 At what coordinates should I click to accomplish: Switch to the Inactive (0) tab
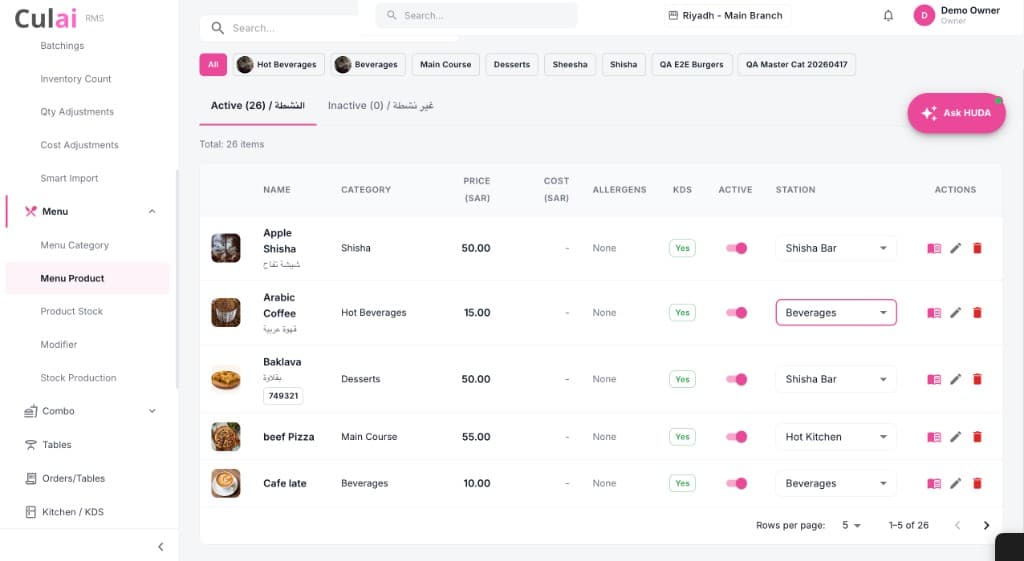[380, 105]
